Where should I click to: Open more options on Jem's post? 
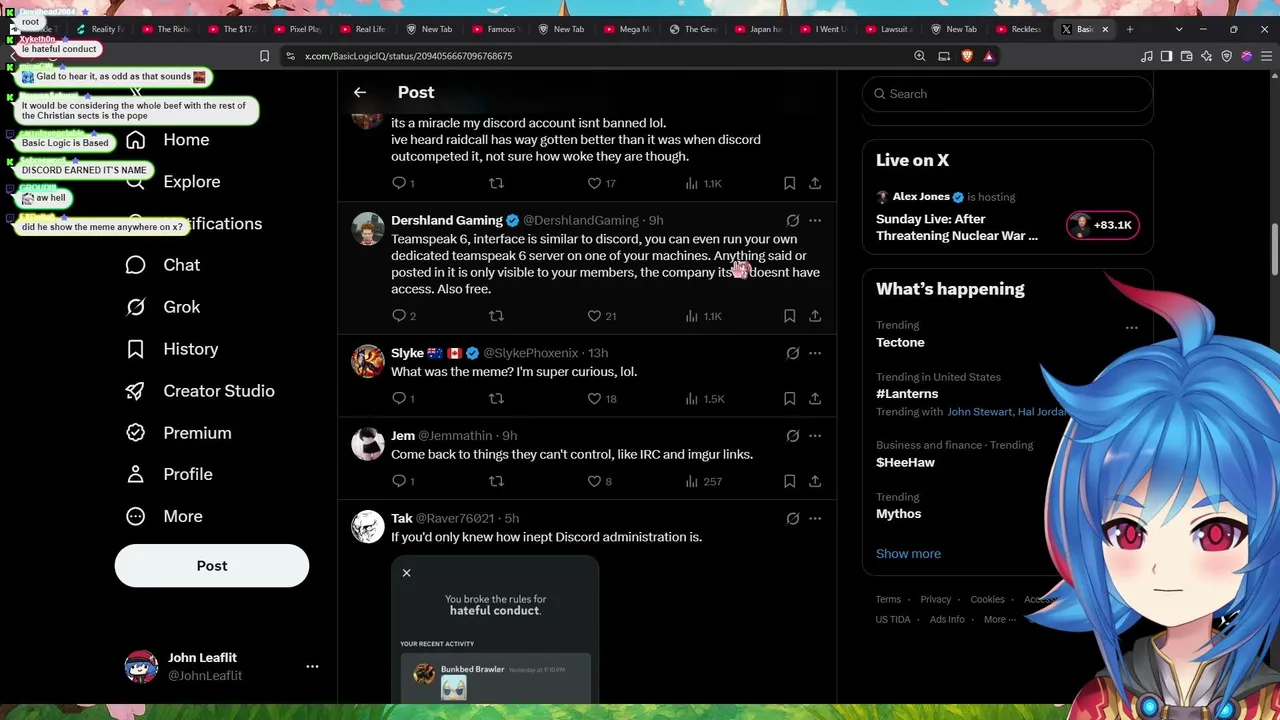(x=815, y=436)
